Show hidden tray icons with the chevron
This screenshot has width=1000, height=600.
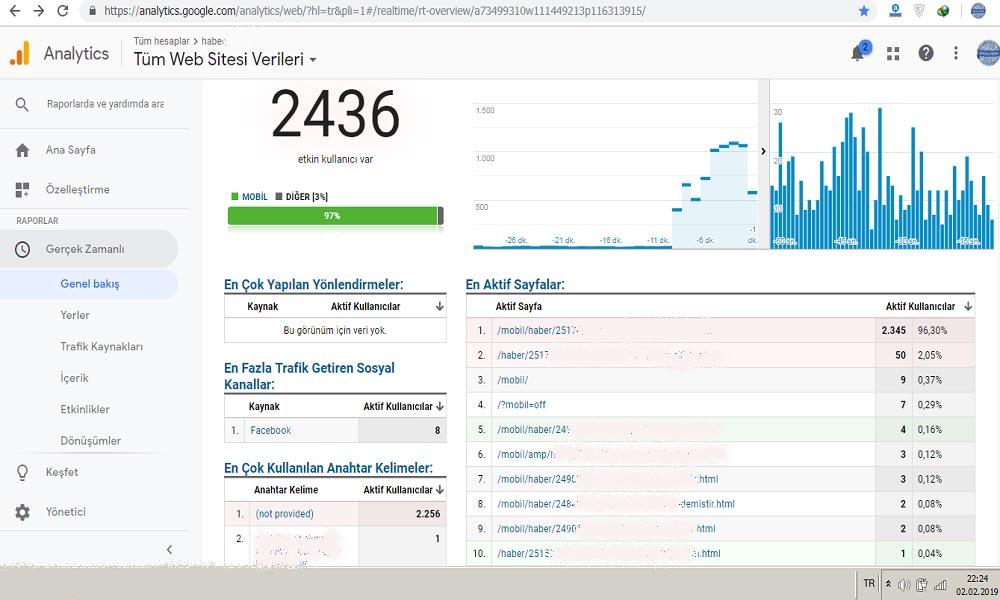tap(888, 584)
